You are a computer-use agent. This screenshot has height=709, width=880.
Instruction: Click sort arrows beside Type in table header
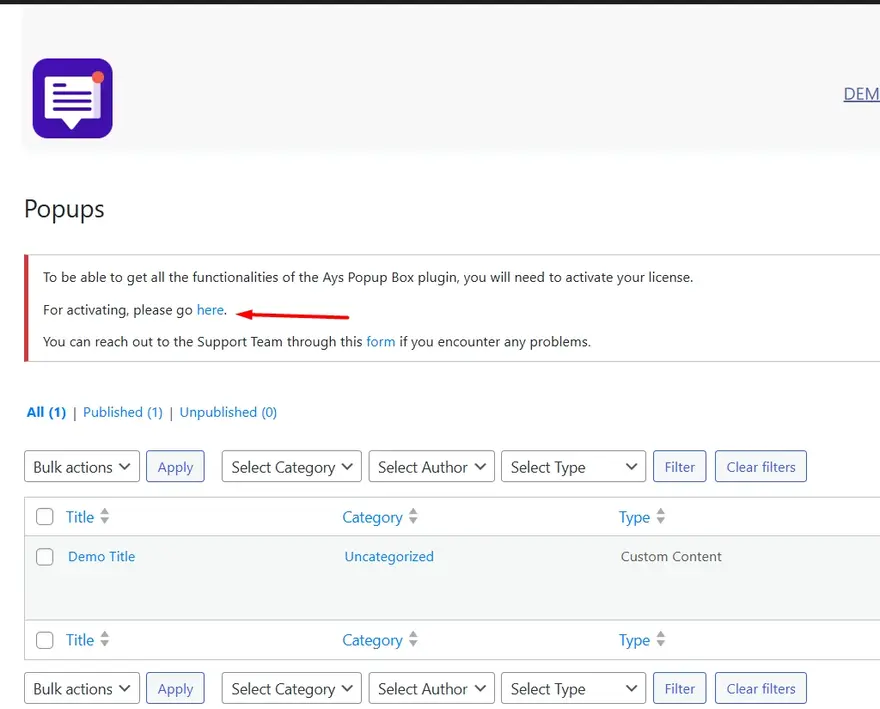(660, 517)
